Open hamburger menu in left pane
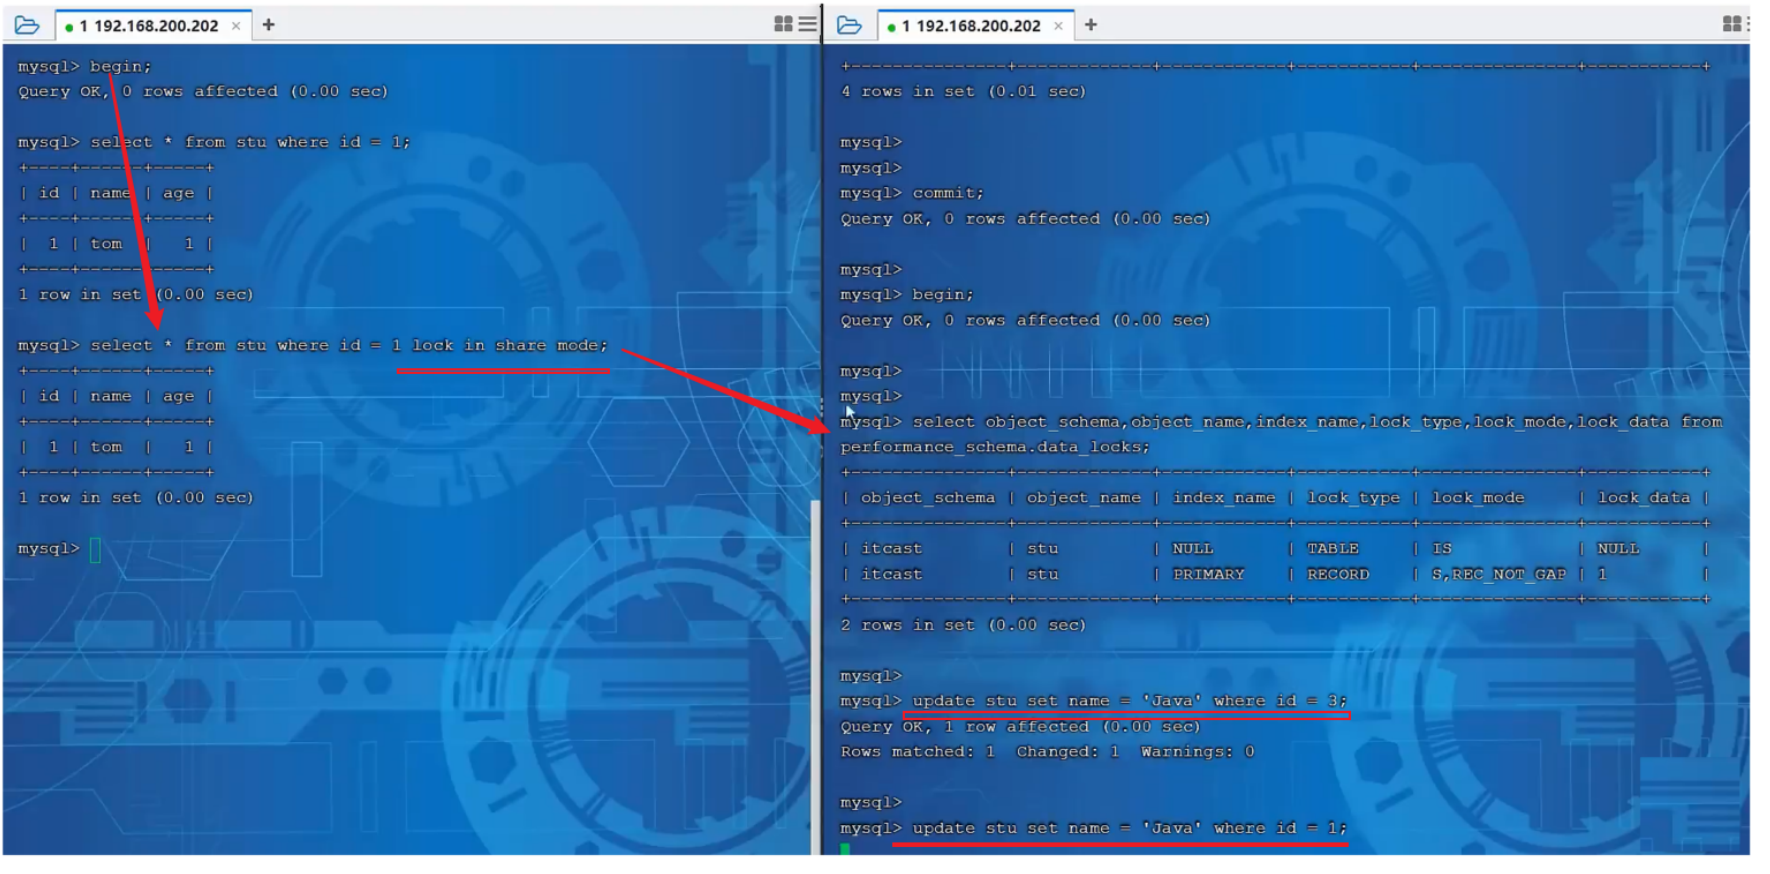Image resolution: width=1770 pixels, height=874 pixels. point(808,24)
